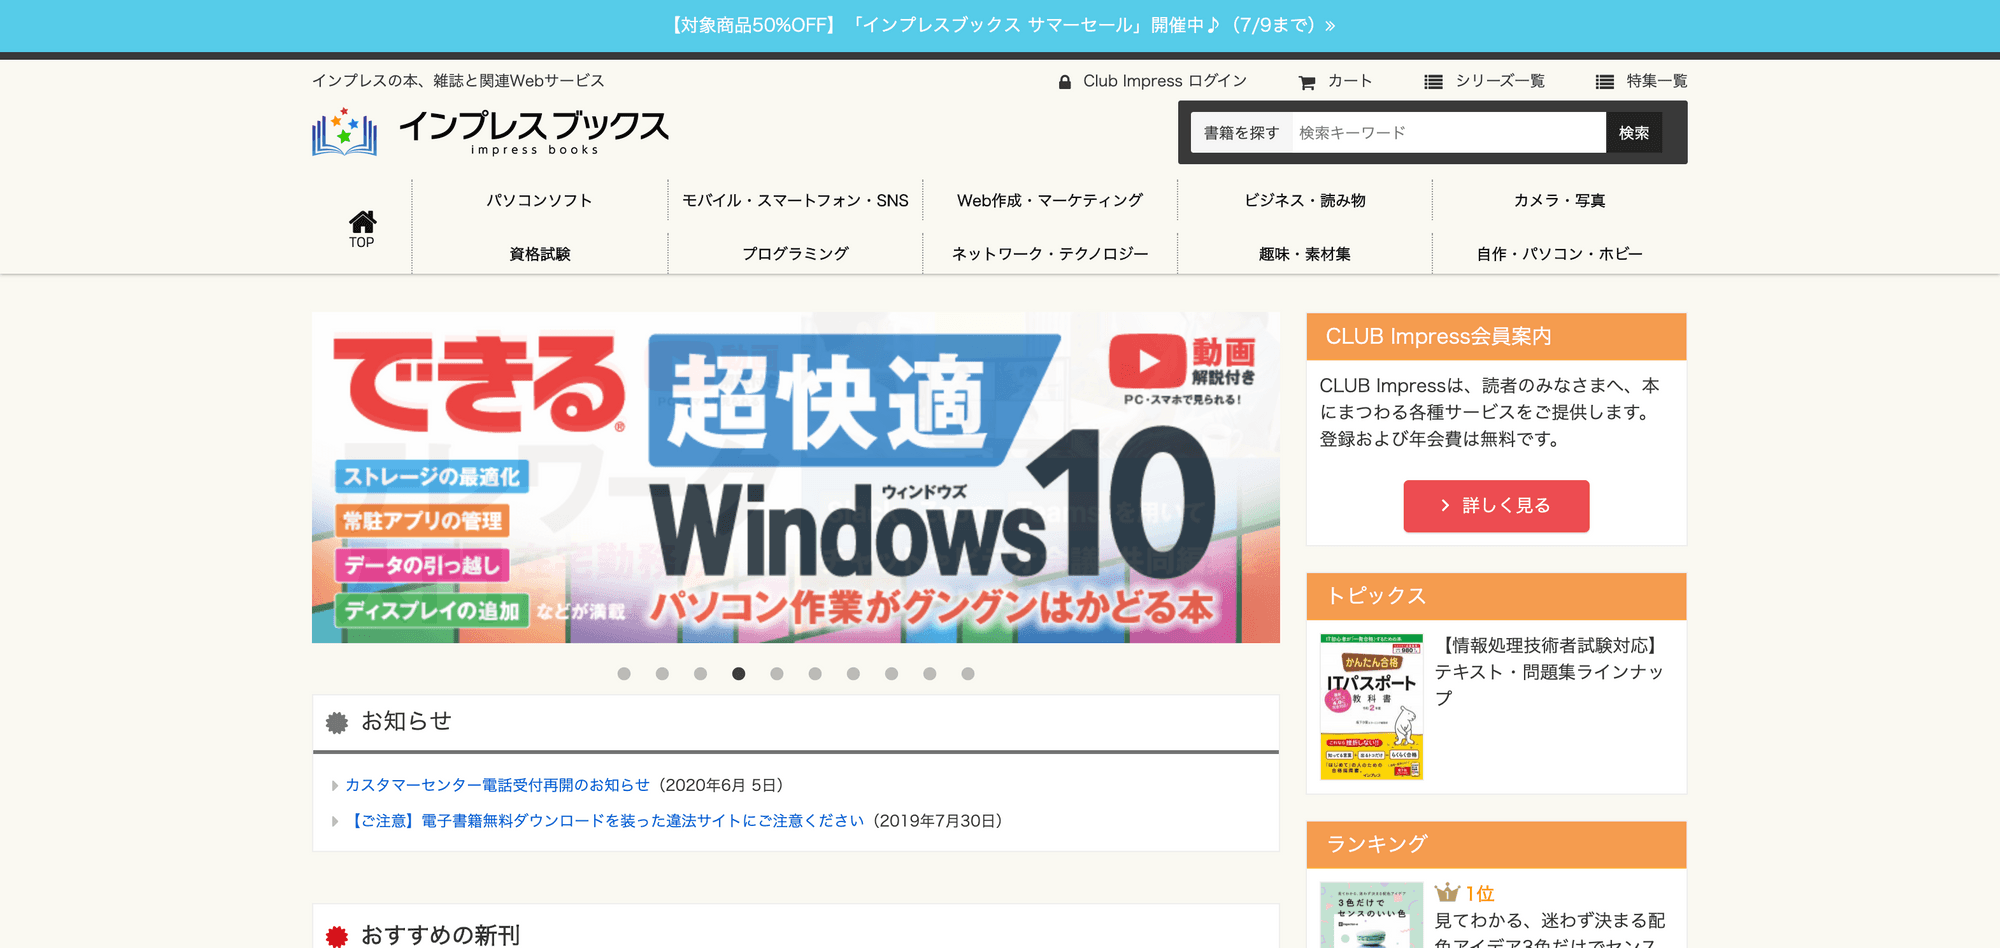
Task: Open the プログラミング category menu
Action: coord(795,254)
